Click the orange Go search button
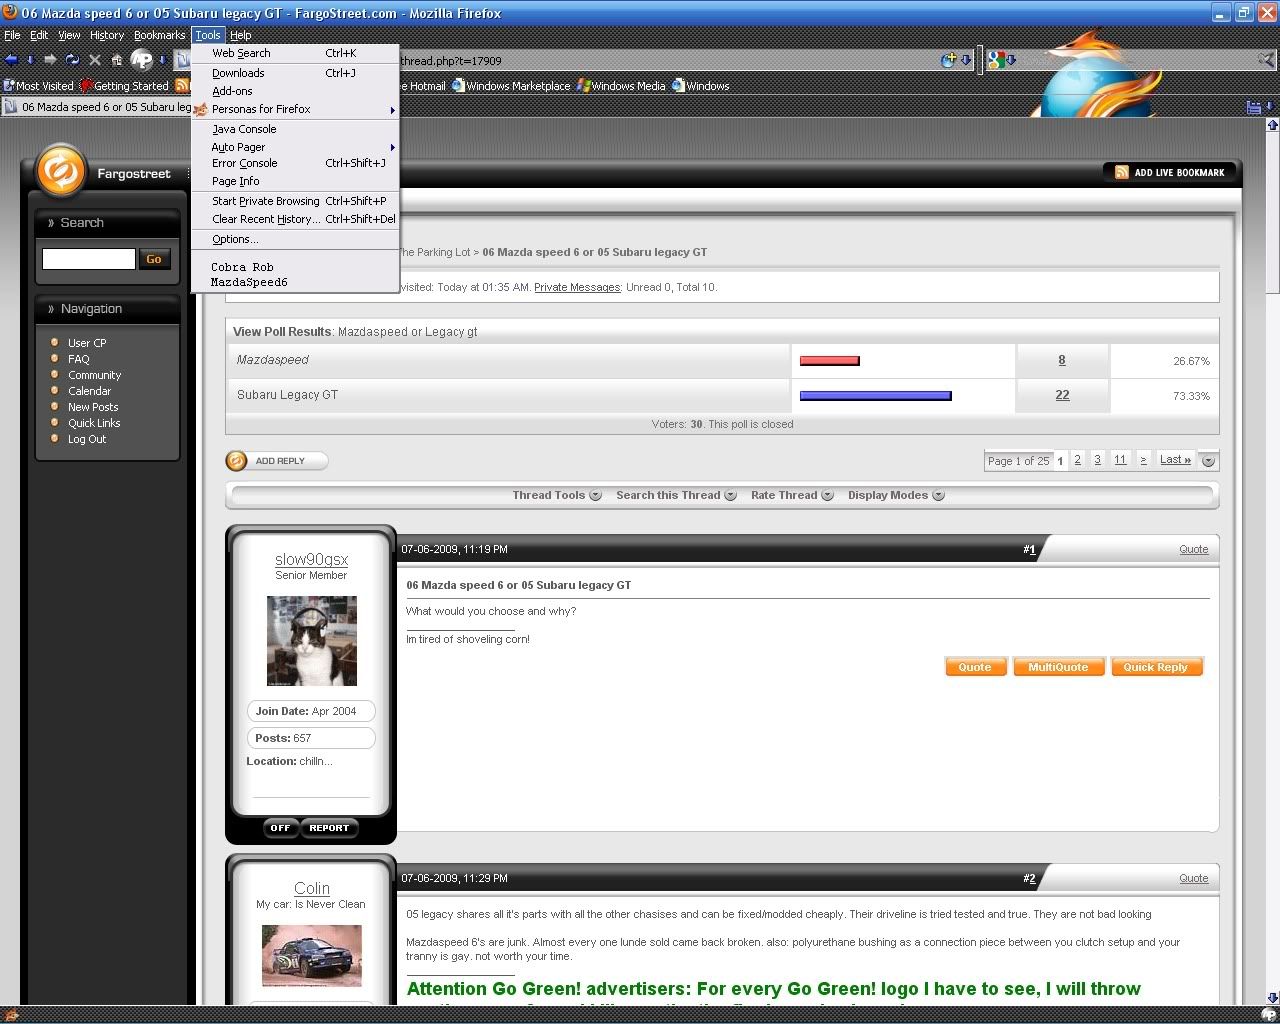 [154, 259]
